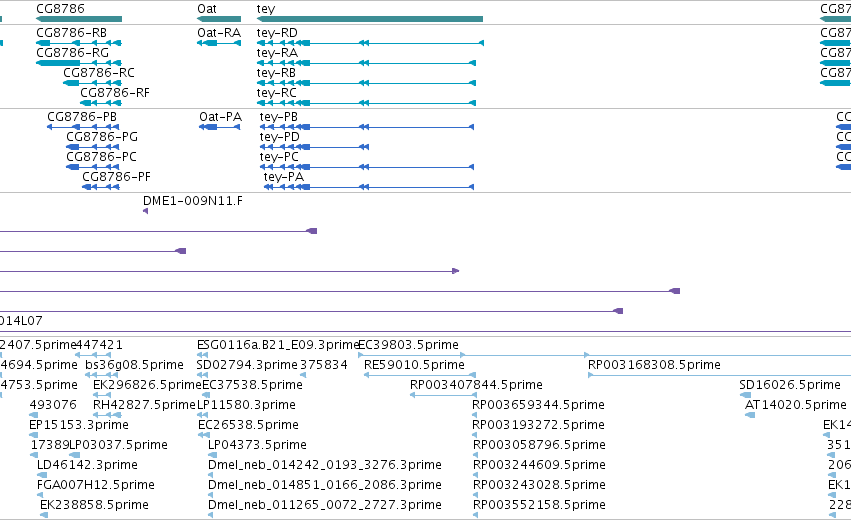Choose the tey-PC protein label
851x520 pixels.
(279, 157)
